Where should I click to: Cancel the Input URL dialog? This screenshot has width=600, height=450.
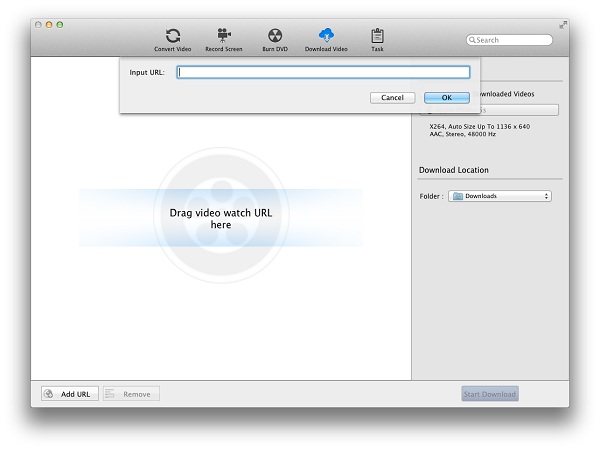(393, 98)
